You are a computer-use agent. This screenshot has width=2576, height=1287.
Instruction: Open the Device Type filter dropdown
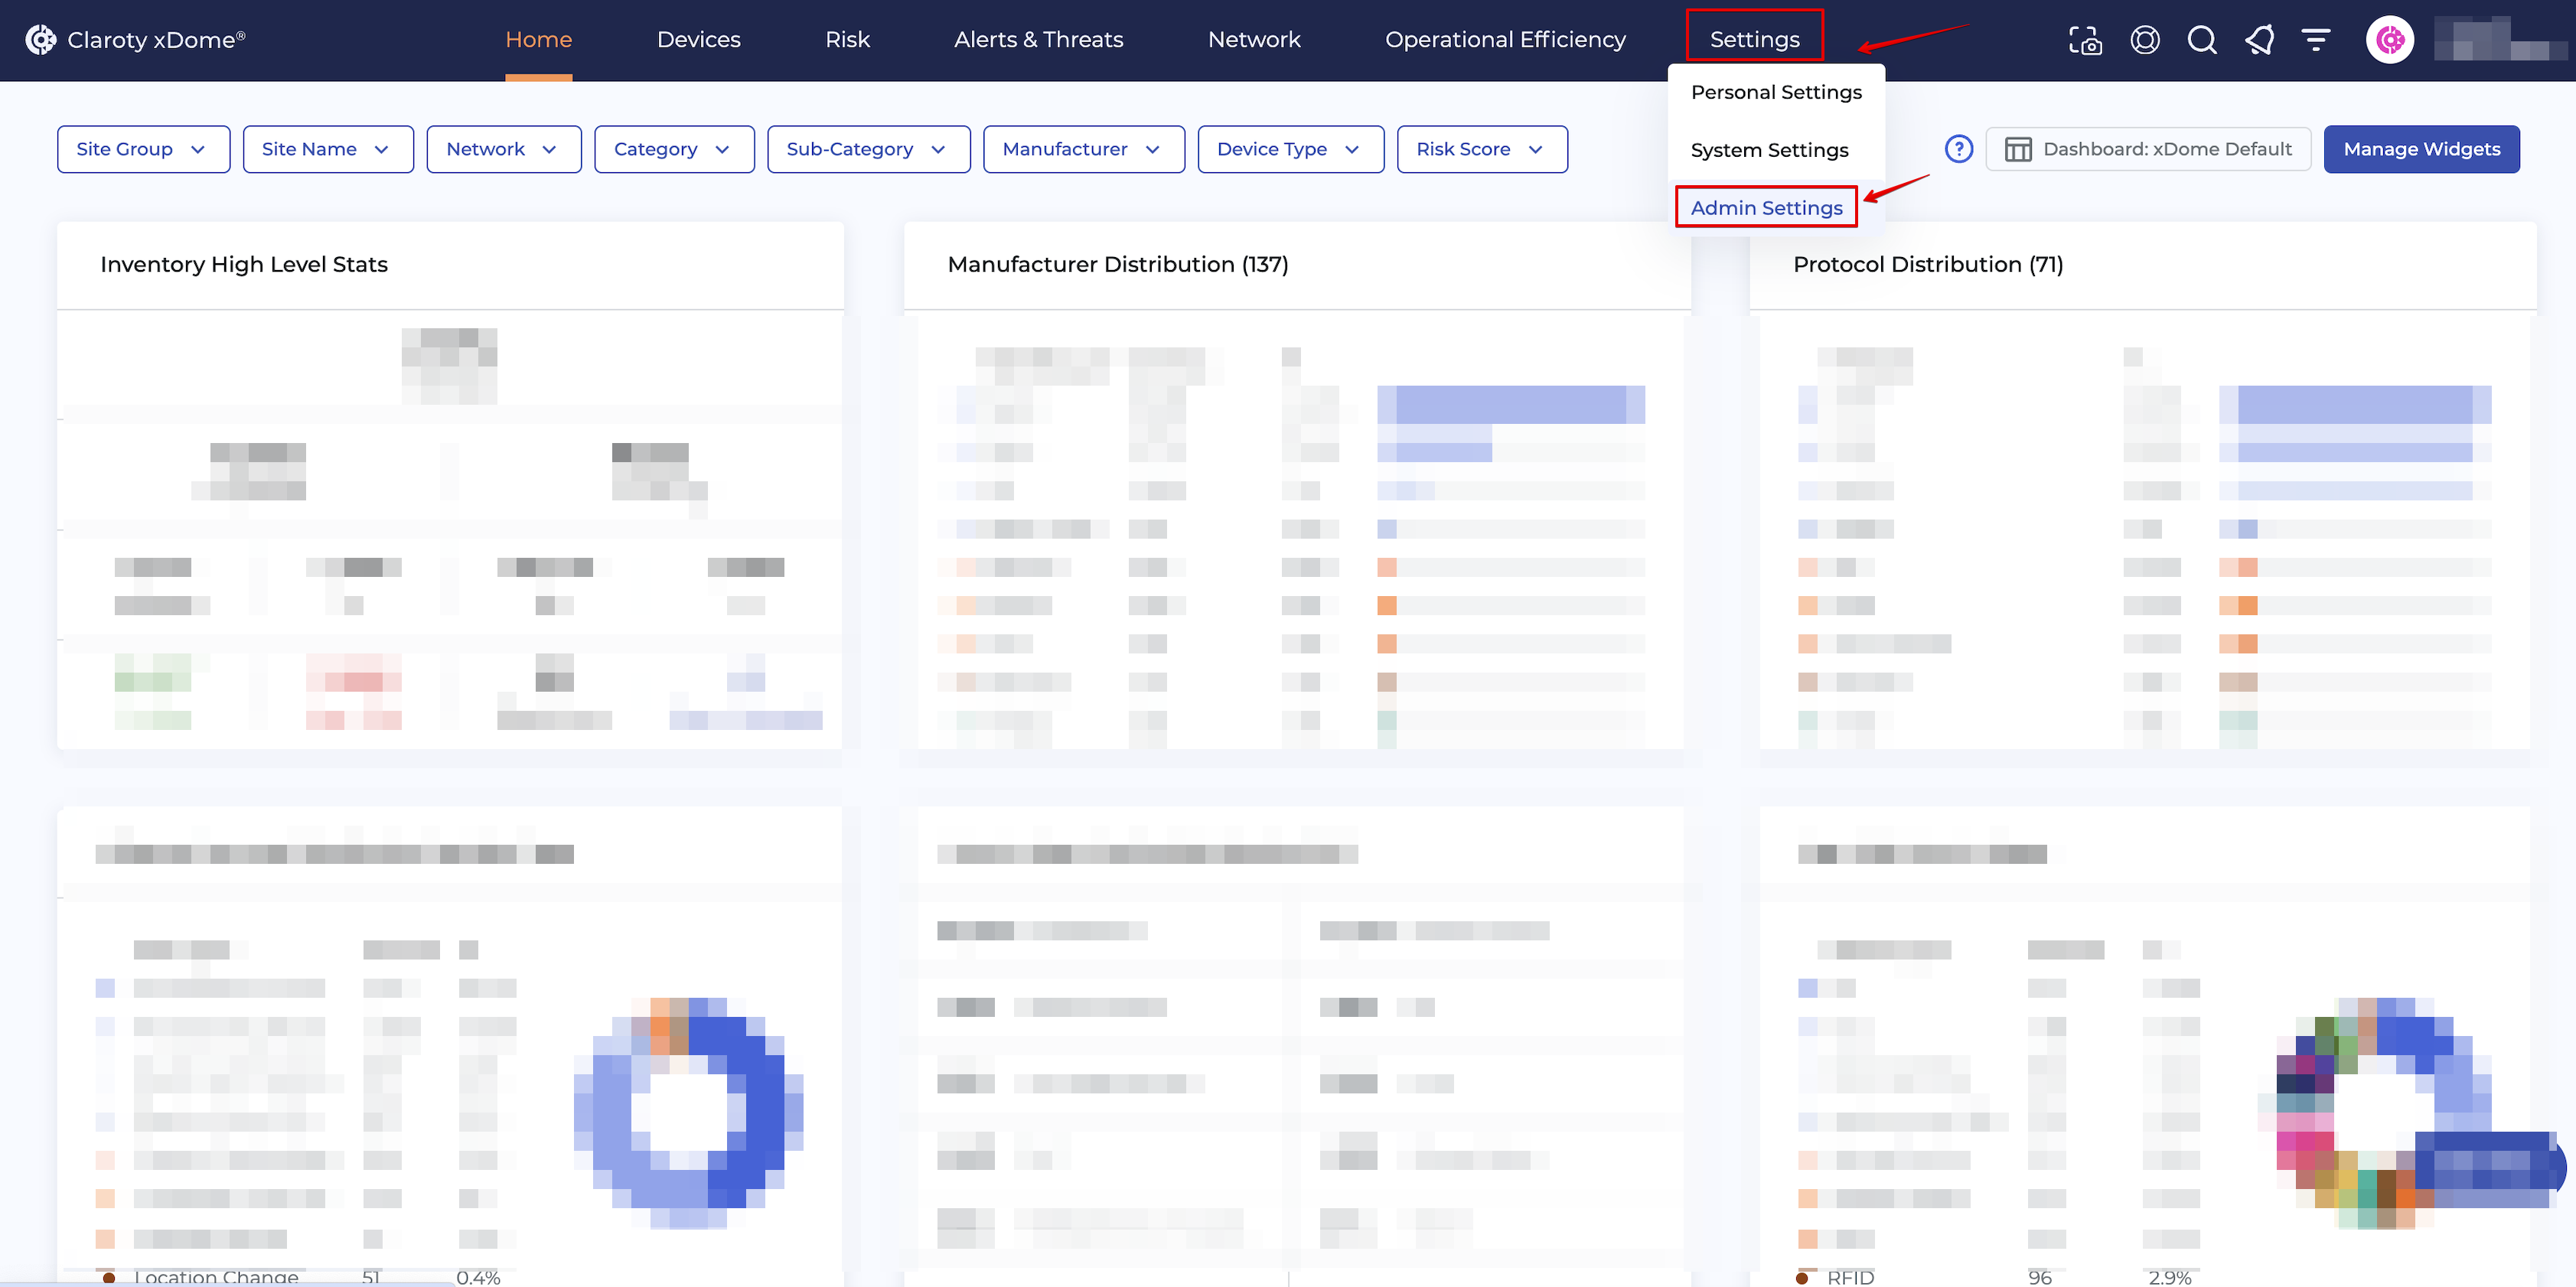pyautogui.click(x=1290, y=149)
